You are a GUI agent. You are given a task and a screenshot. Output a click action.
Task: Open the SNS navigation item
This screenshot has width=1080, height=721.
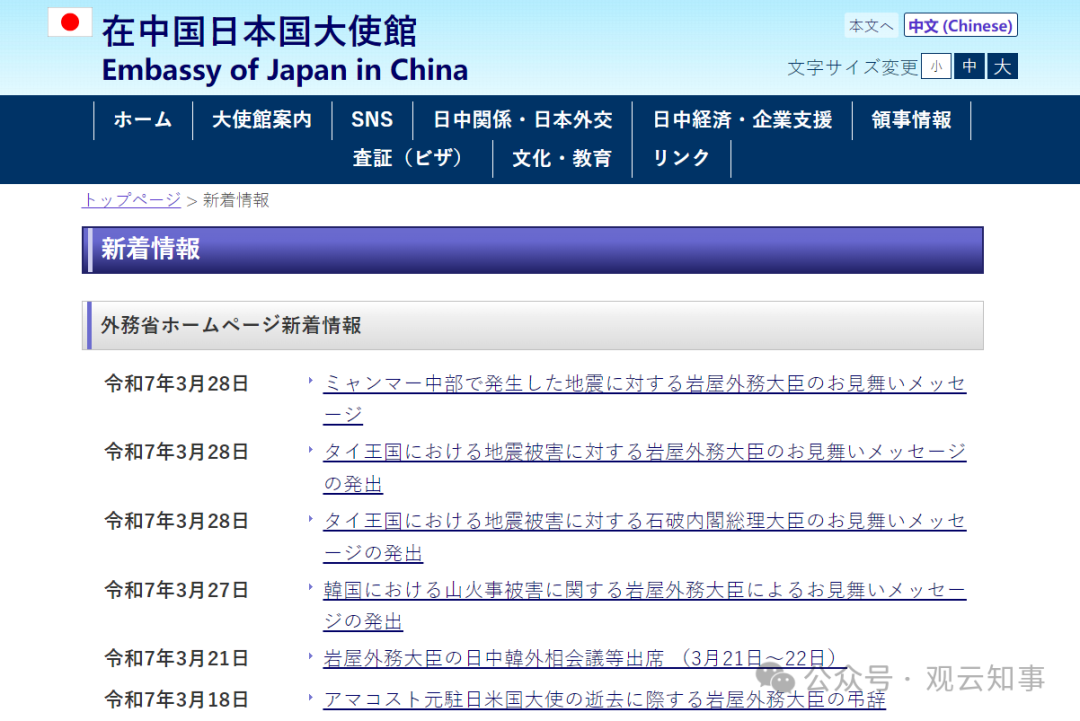point(372,119)
